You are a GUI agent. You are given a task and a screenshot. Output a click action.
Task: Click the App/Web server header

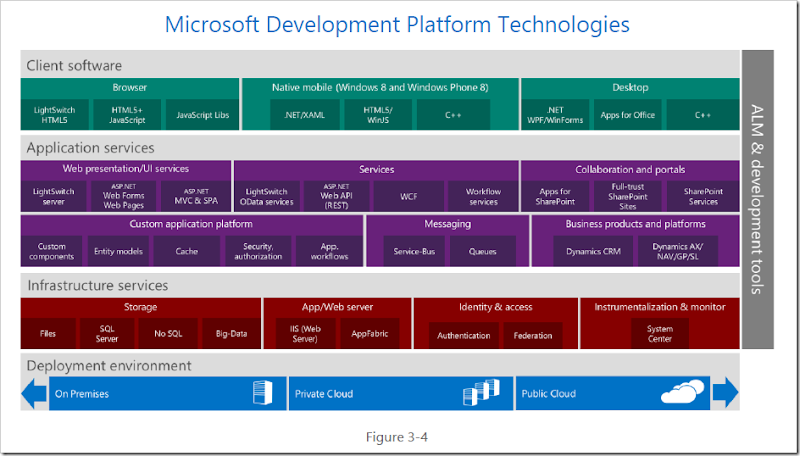pyautogui.click(x=337, y=307)
